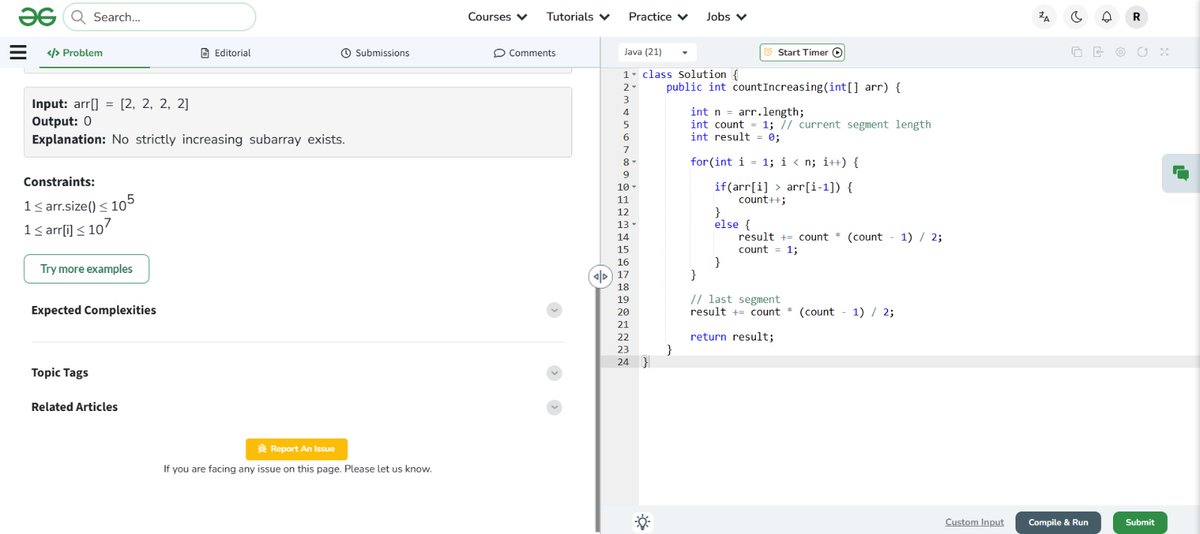This screenshot has height=534, width=1200.
Task: Open the Custom Input link
Action: [974, 522]
